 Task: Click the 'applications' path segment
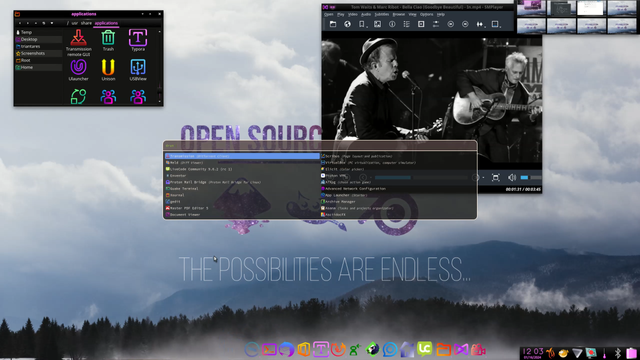coord(106,23)
